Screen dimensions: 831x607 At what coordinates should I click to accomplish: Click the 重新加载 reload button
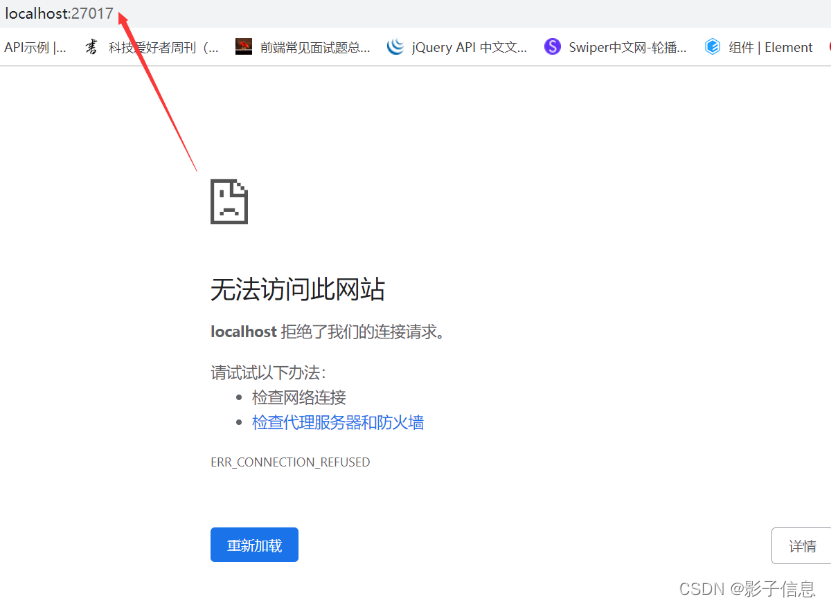point(254,544)
